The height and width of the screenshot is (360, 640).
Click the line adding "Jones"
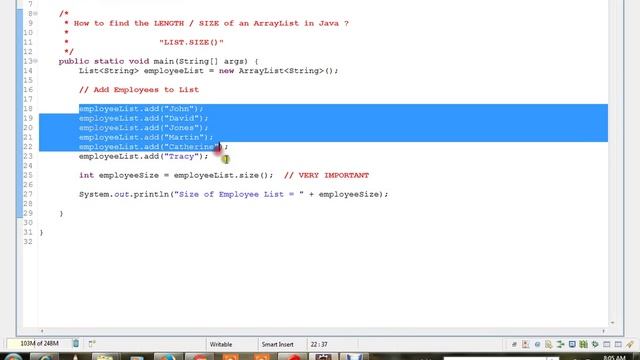click(x=144, y=128)
